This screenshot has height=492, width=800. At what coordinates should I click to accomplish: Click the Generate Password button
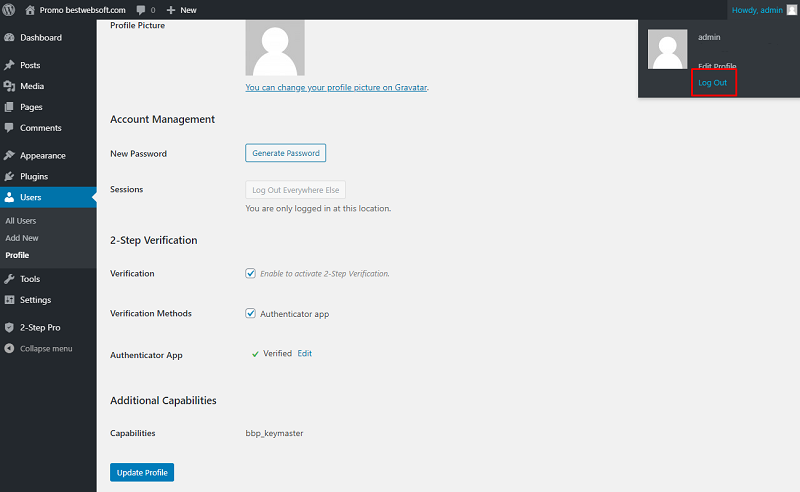pos(286,153)
